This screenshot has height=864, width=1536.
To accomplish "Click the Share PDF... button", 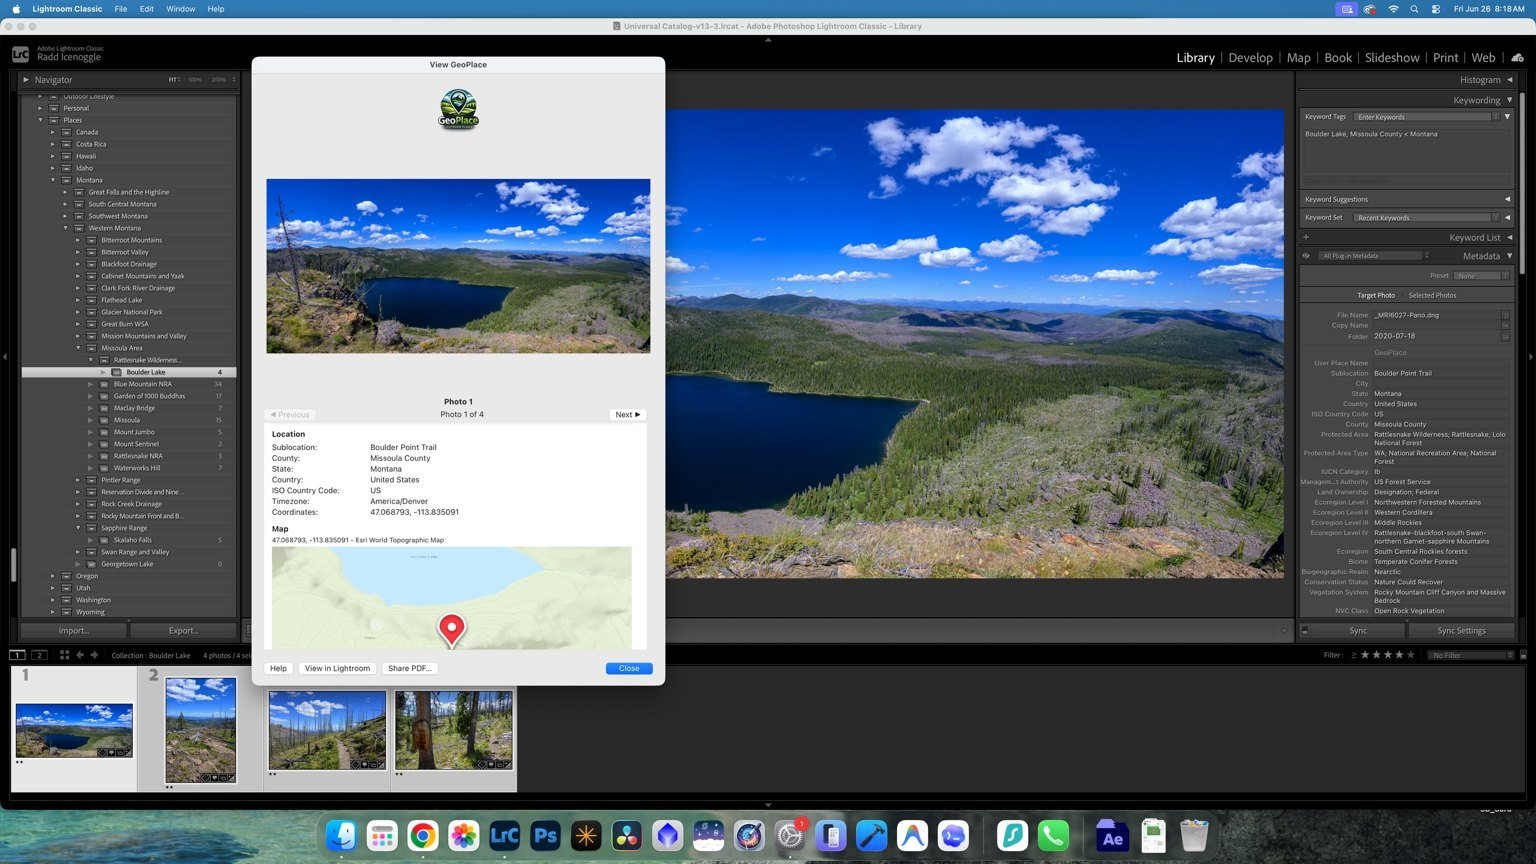I will [x=409, y=668].
